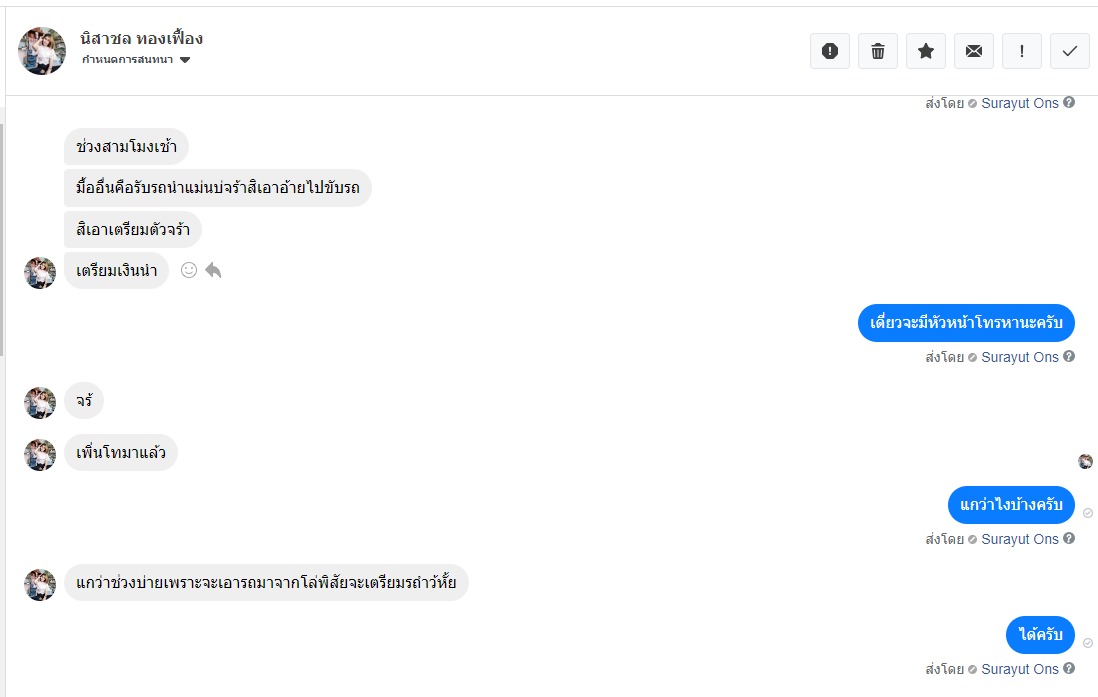Image resolution: width=1098 pixels, height=697 pixels.
Task: Expand the กำหนดการสนทนา dropdown arrow
Action: [185, 60]
